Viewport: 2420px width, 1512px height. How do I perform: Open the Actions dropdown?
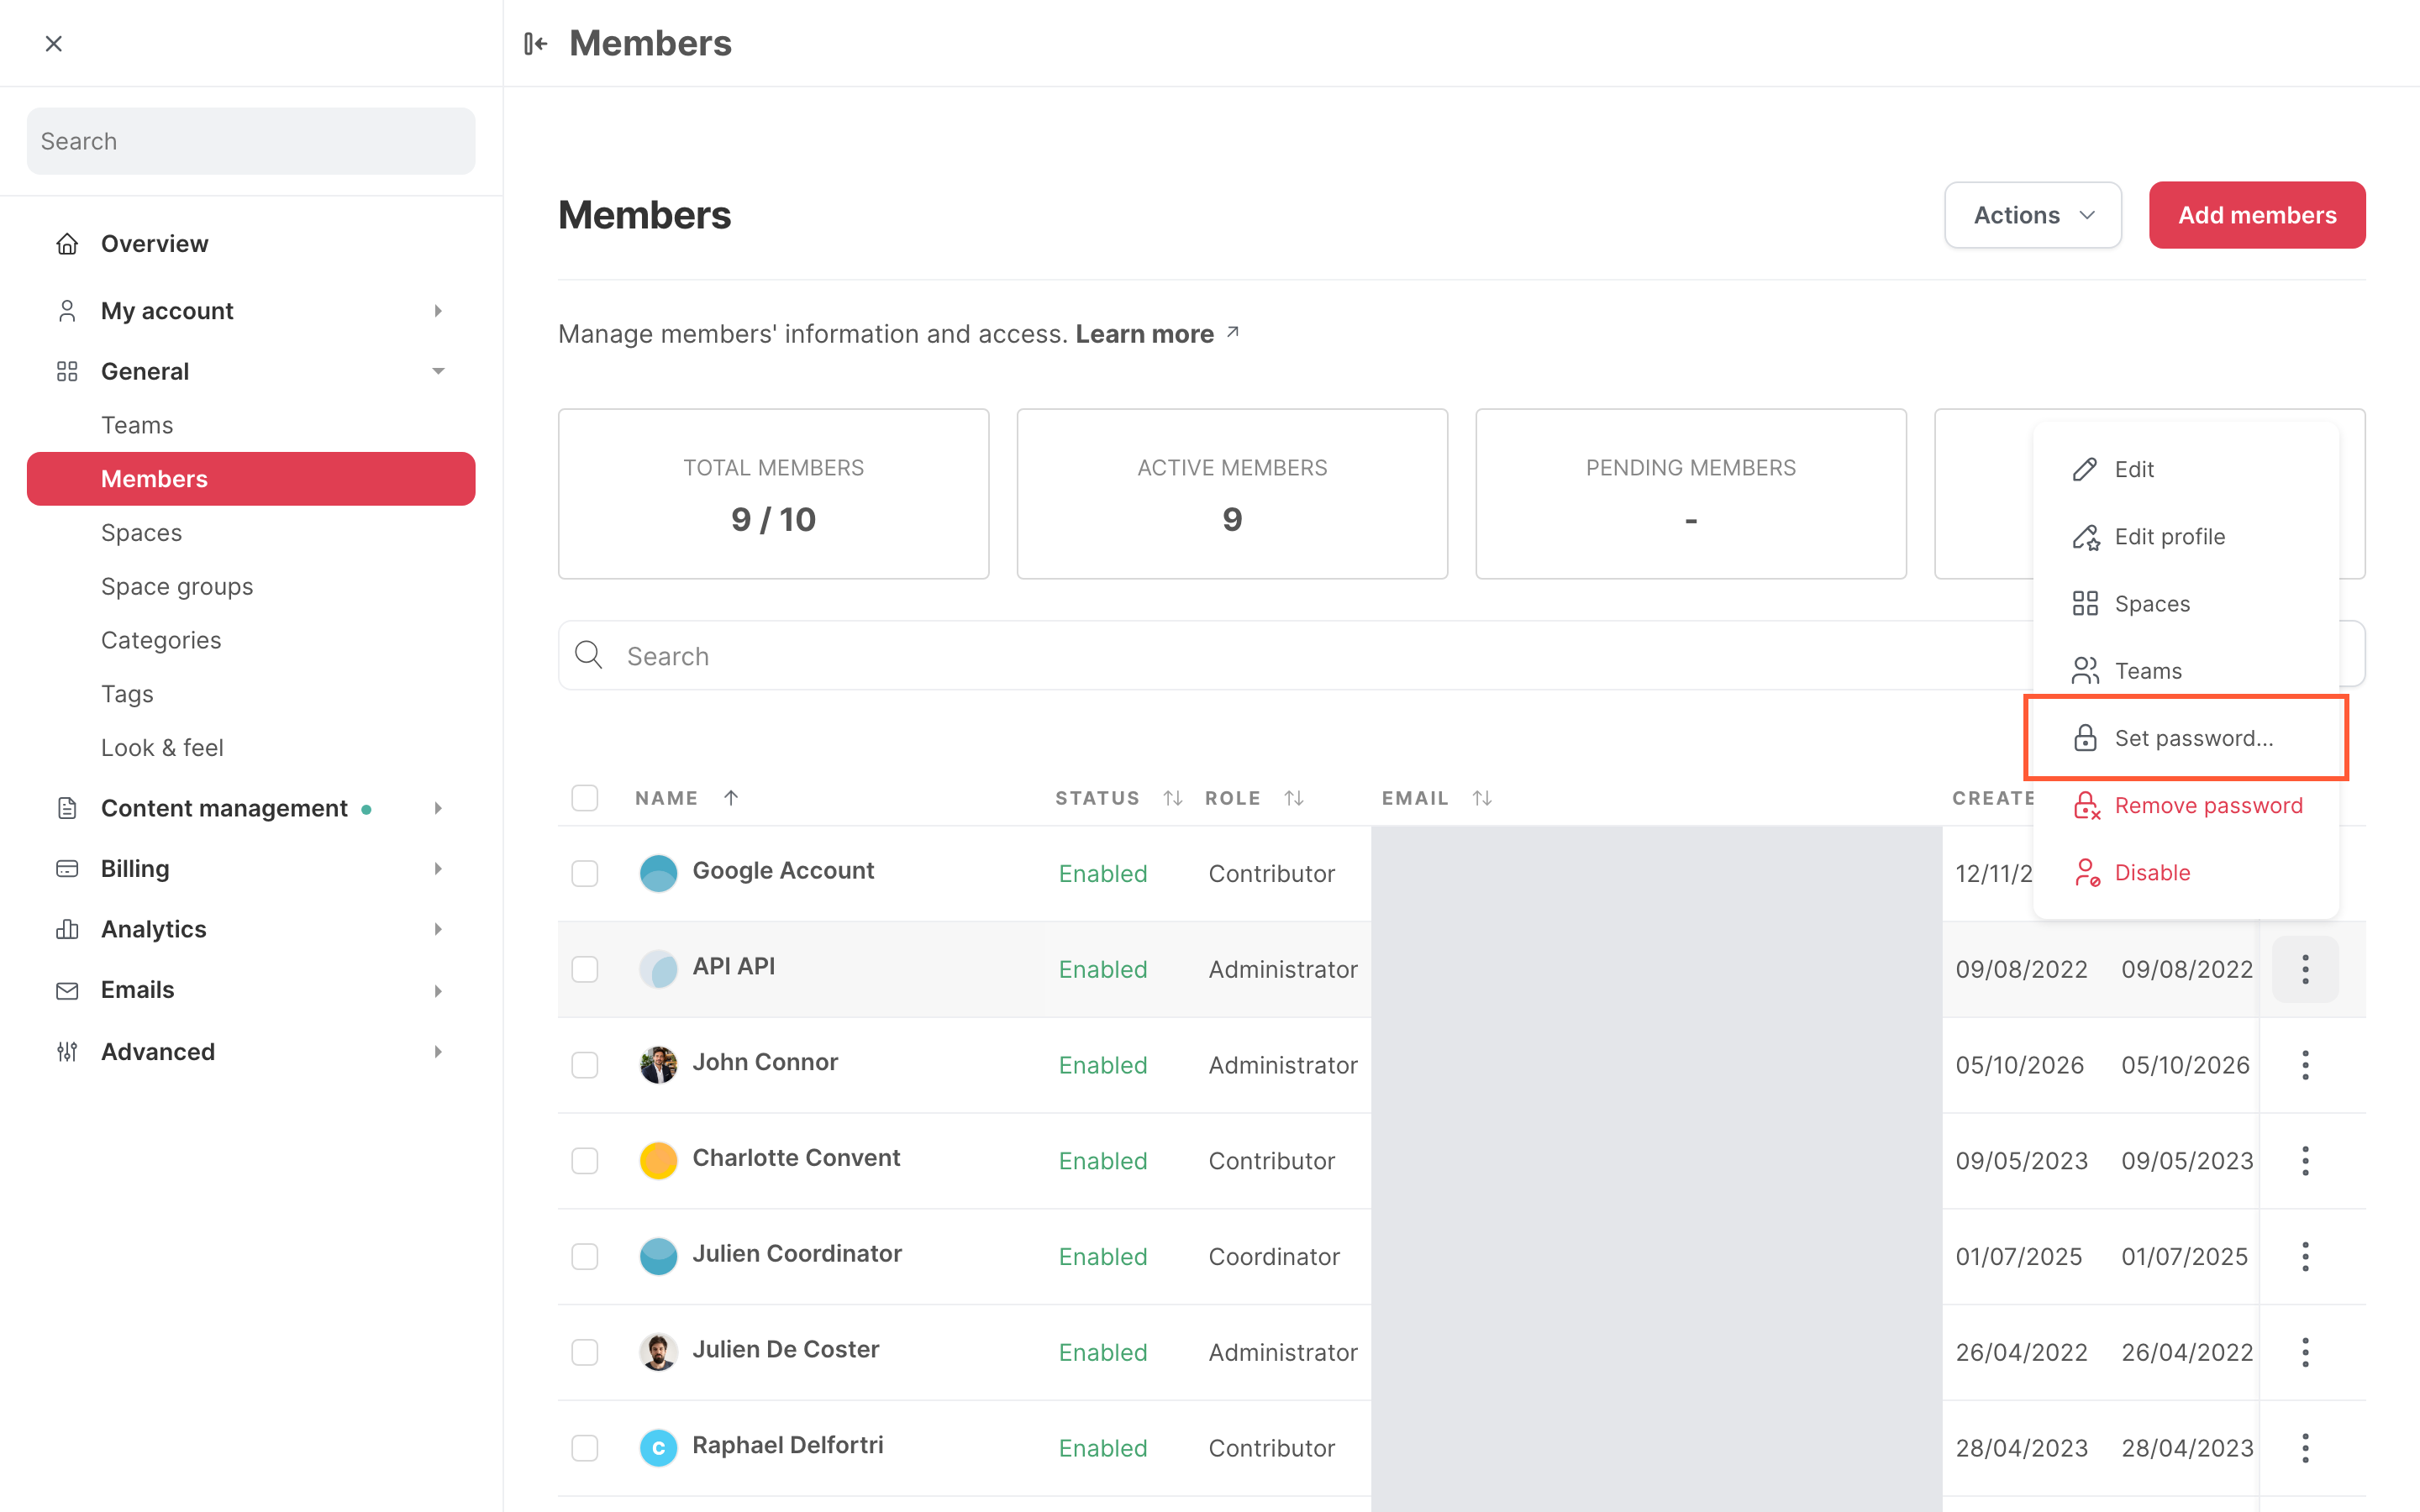click(x=2033, y=215)
